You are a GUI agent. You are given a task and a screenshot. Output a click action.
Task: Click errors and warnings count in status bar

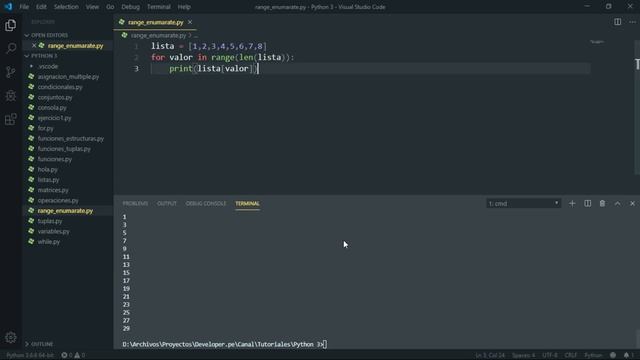point(73,355)
